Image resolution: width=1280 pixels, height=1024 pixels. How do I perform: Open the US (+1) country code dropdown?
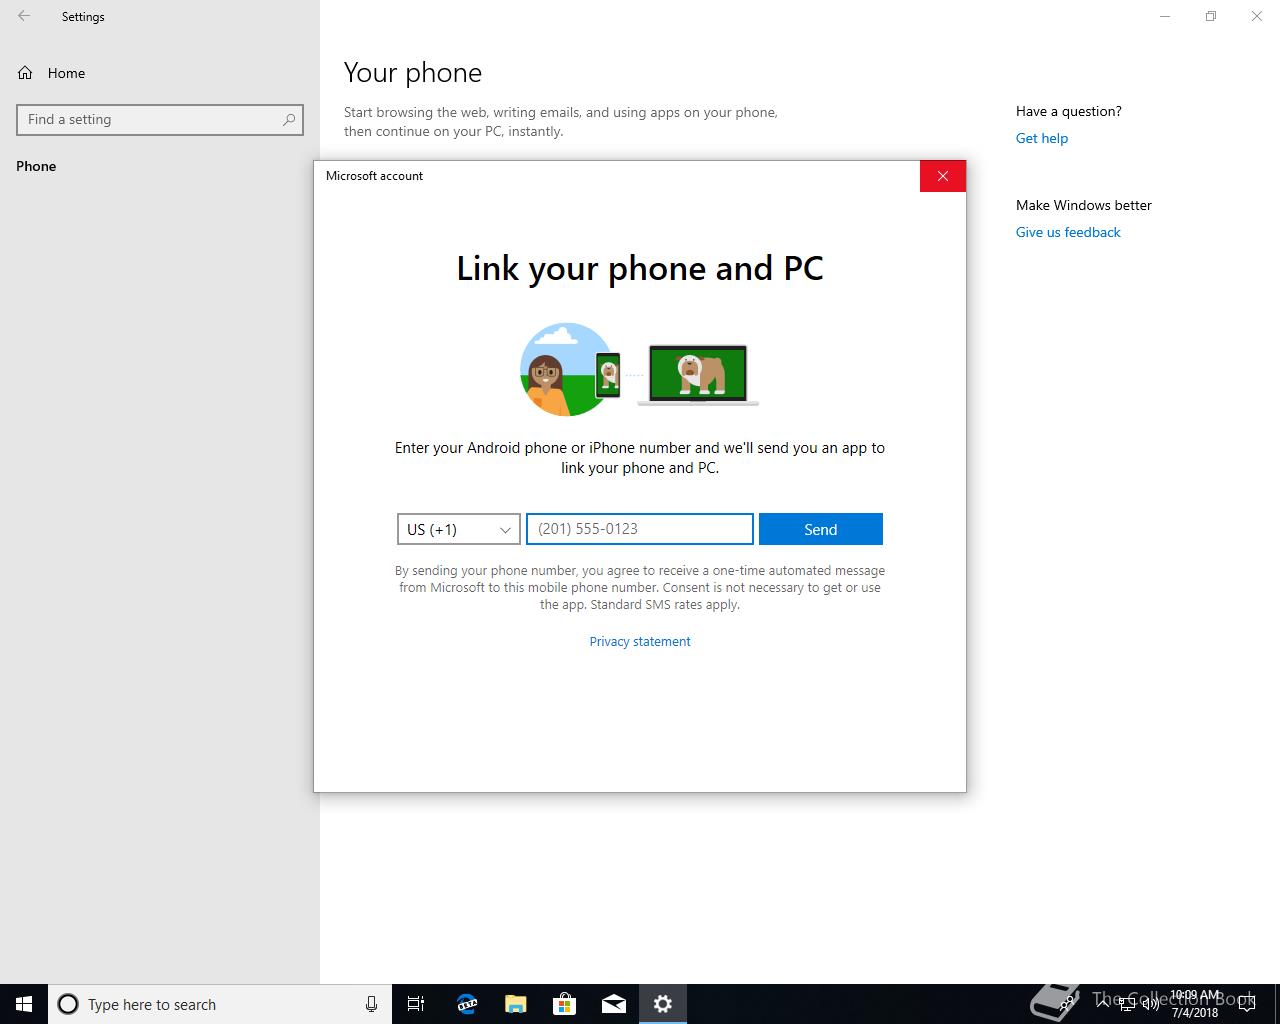pyautogui.click(x=459, y=529)
